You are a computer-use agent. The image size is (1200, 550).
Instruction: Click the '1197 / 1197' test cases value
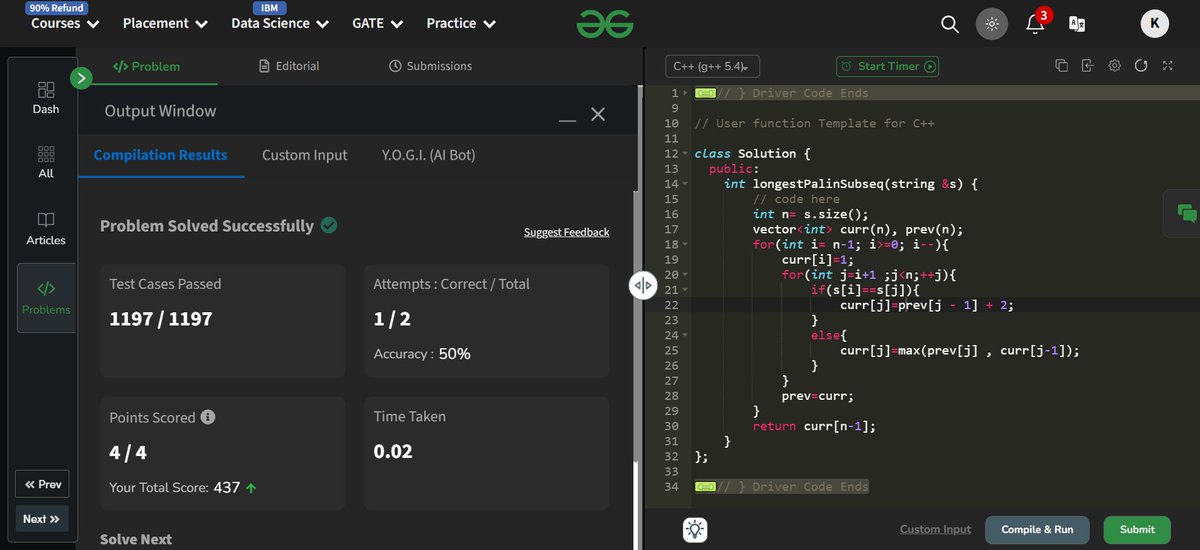[161, 319]
